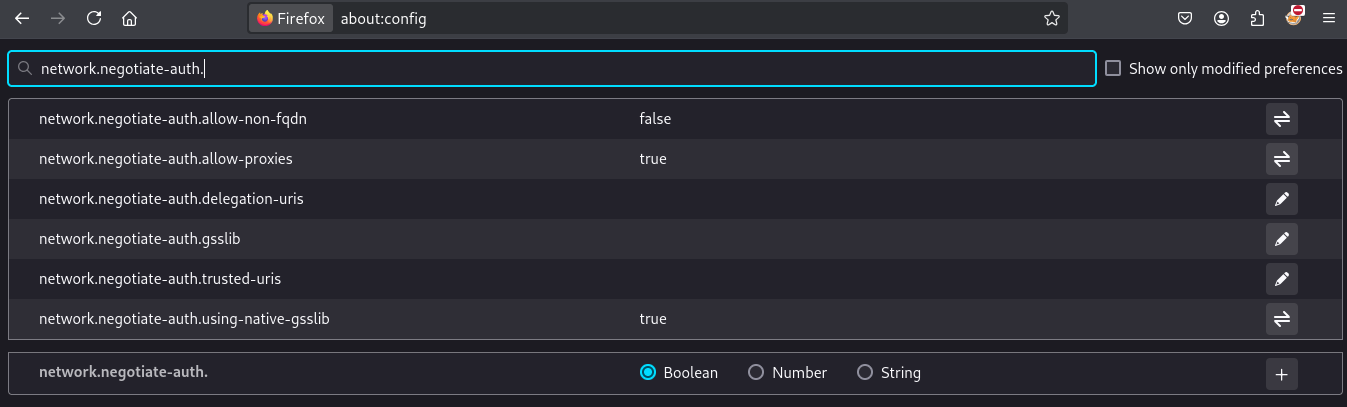The height and width of the screenshot is (407, 1347).
Task: Open the Firefox application hamburger menu
Action: (1329, 18)
